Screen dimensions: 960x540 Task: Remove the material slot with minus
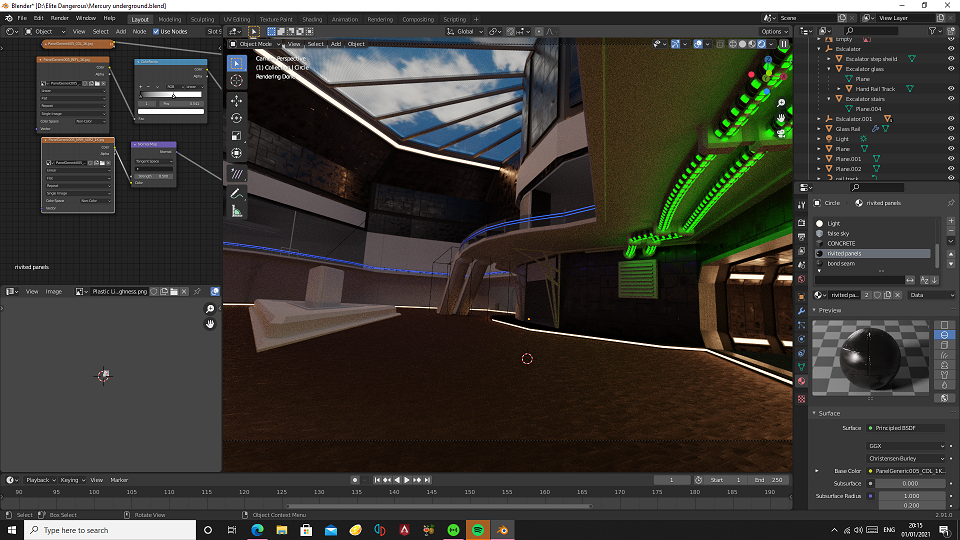tap(951, 231)
